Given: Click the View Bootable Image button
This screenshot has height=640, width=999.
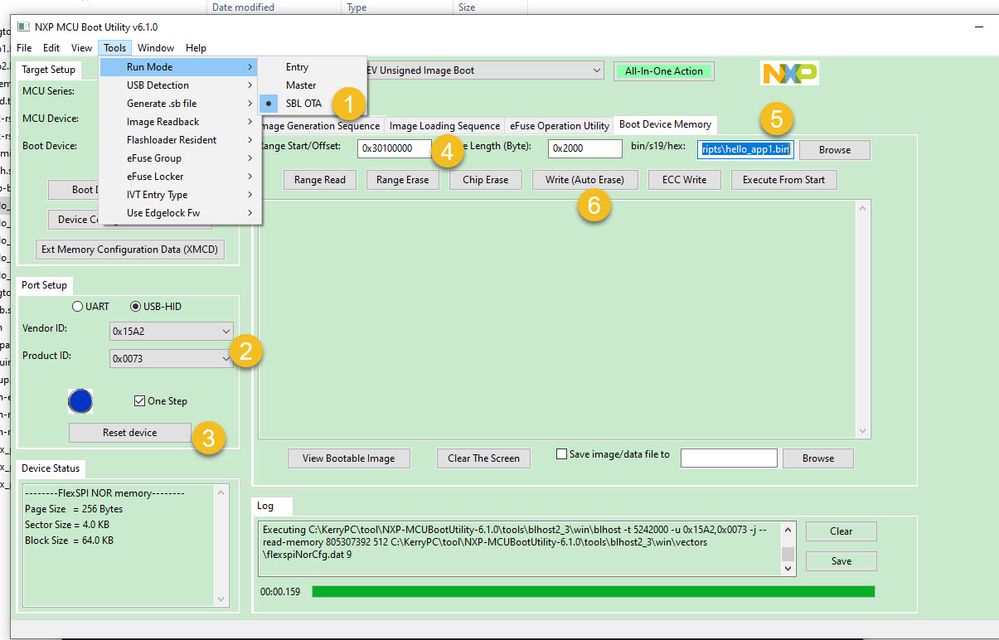Looking at the screenshot, I should [349, 459].
